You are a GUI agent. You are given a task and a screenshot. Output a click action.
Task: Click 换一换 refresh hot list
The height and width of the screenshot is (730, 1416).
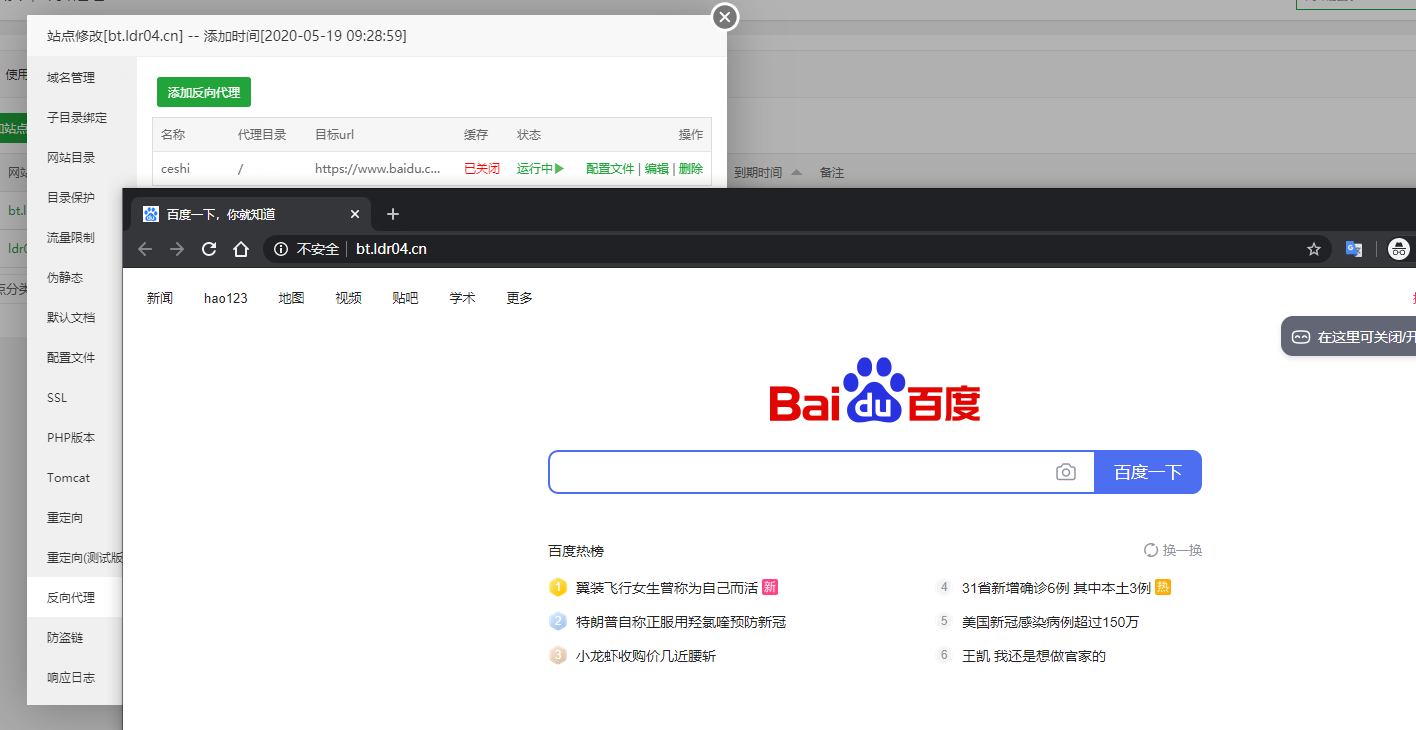[1173, 550]
